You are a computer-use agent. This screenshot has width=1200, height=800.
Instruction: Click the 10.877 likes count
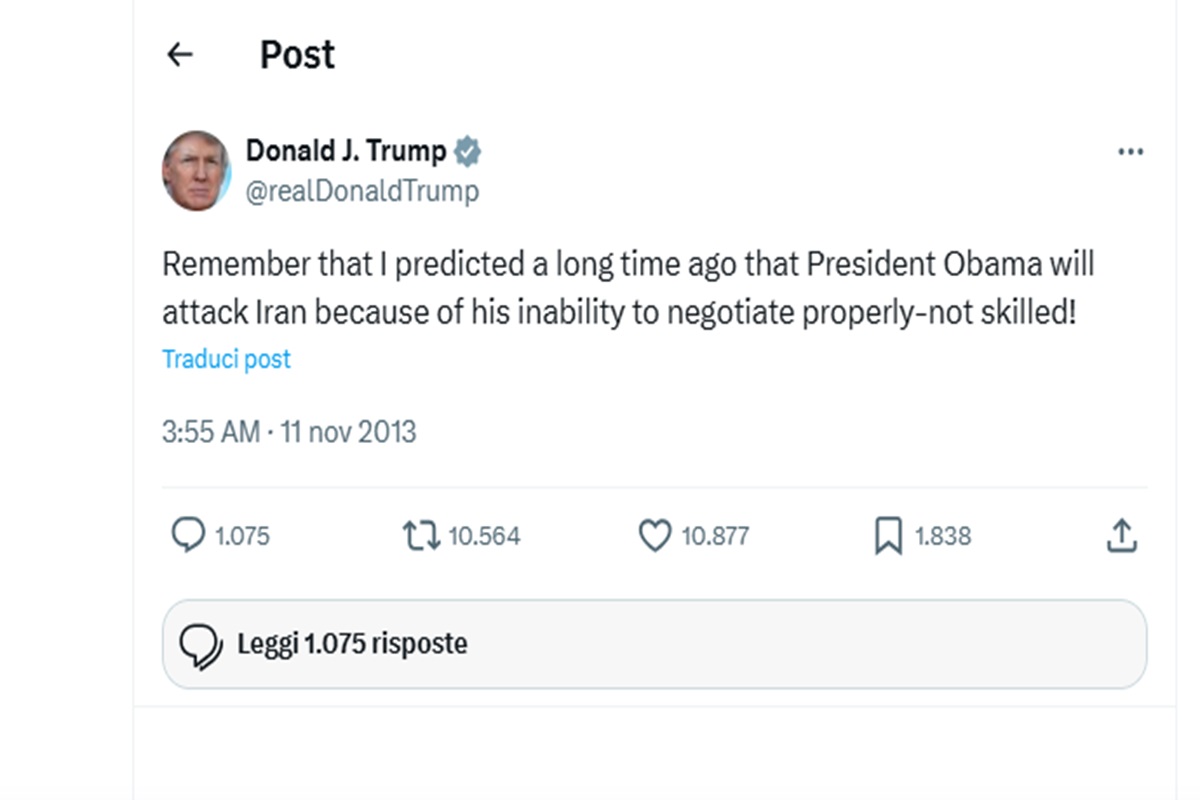715,536
